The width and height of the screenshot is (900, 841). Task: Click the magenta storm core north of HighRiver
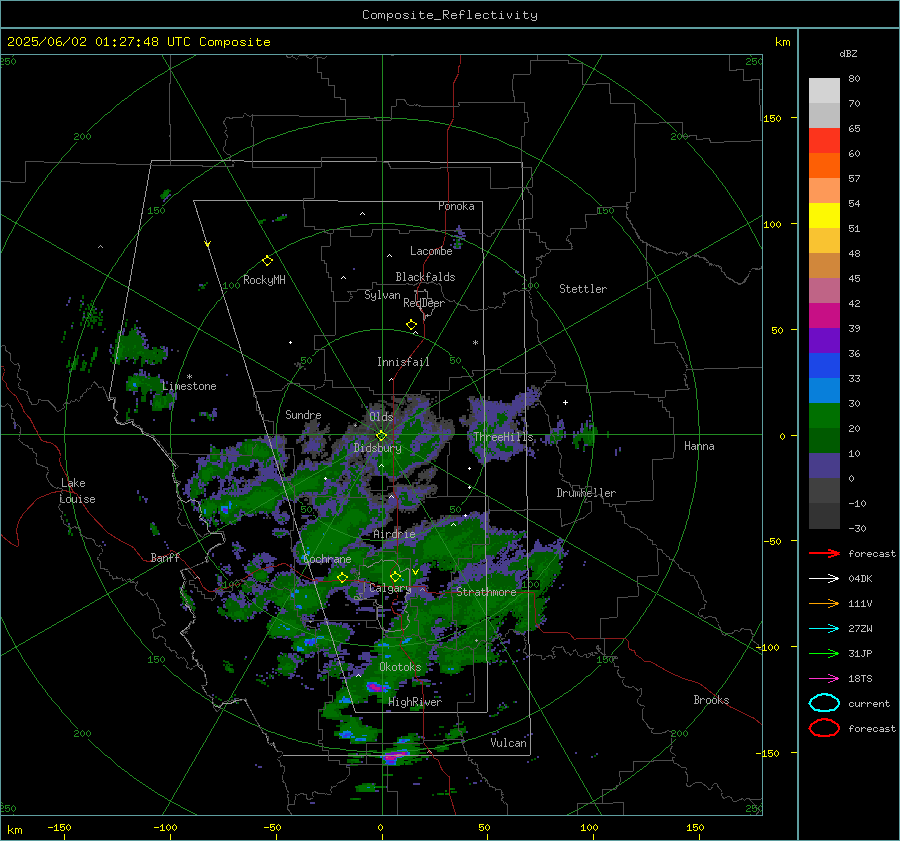click(376, 687)
